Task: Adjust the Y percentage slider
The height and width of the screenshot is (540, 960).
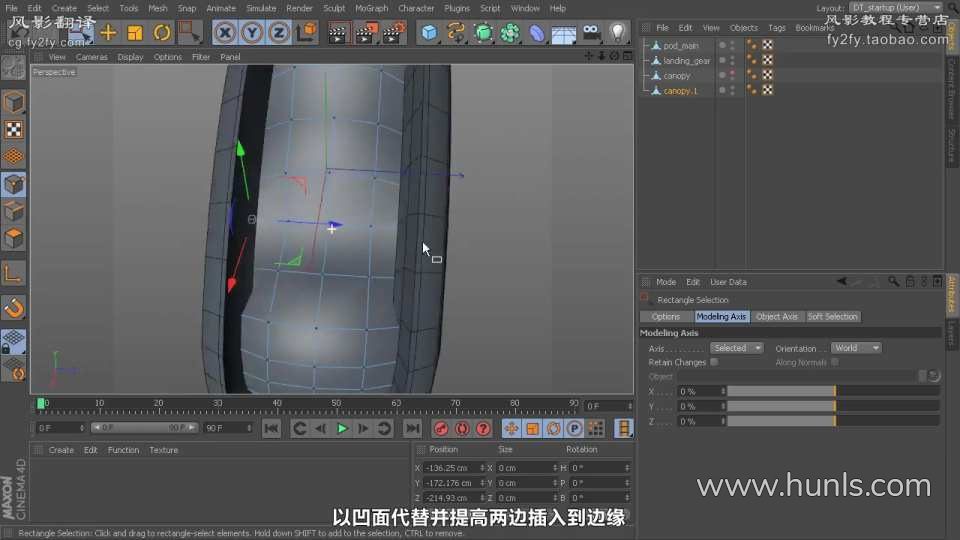Action: coord(833,406)
